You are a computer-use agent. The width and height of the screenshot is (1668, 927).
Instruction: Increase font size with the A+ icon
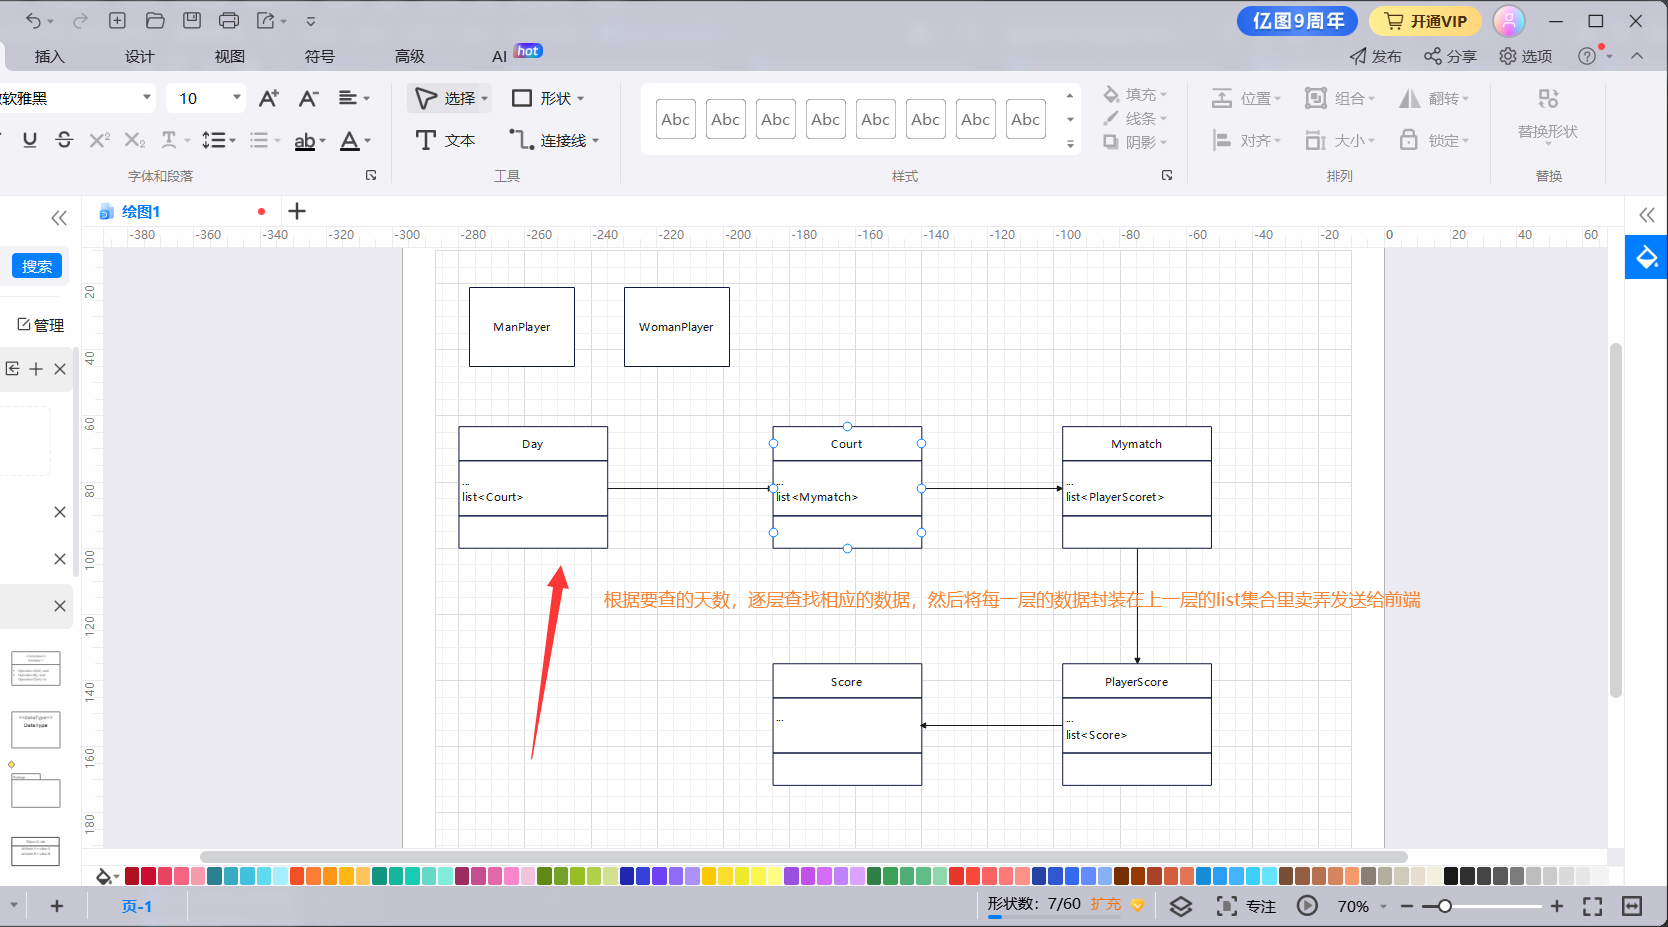(269, 98)
